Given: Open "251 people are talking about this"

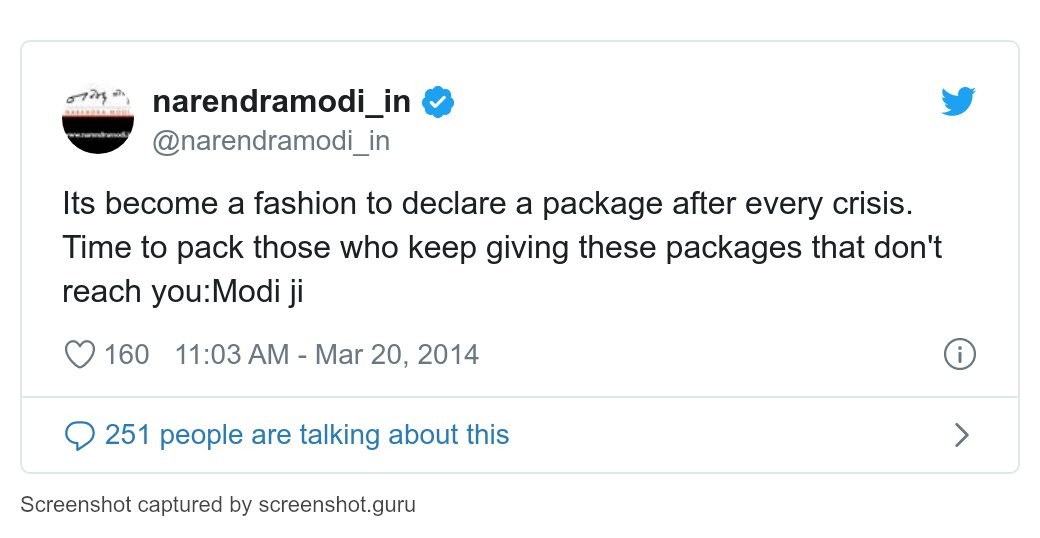Looking at the screenshot, I should (x=307, y=435).
